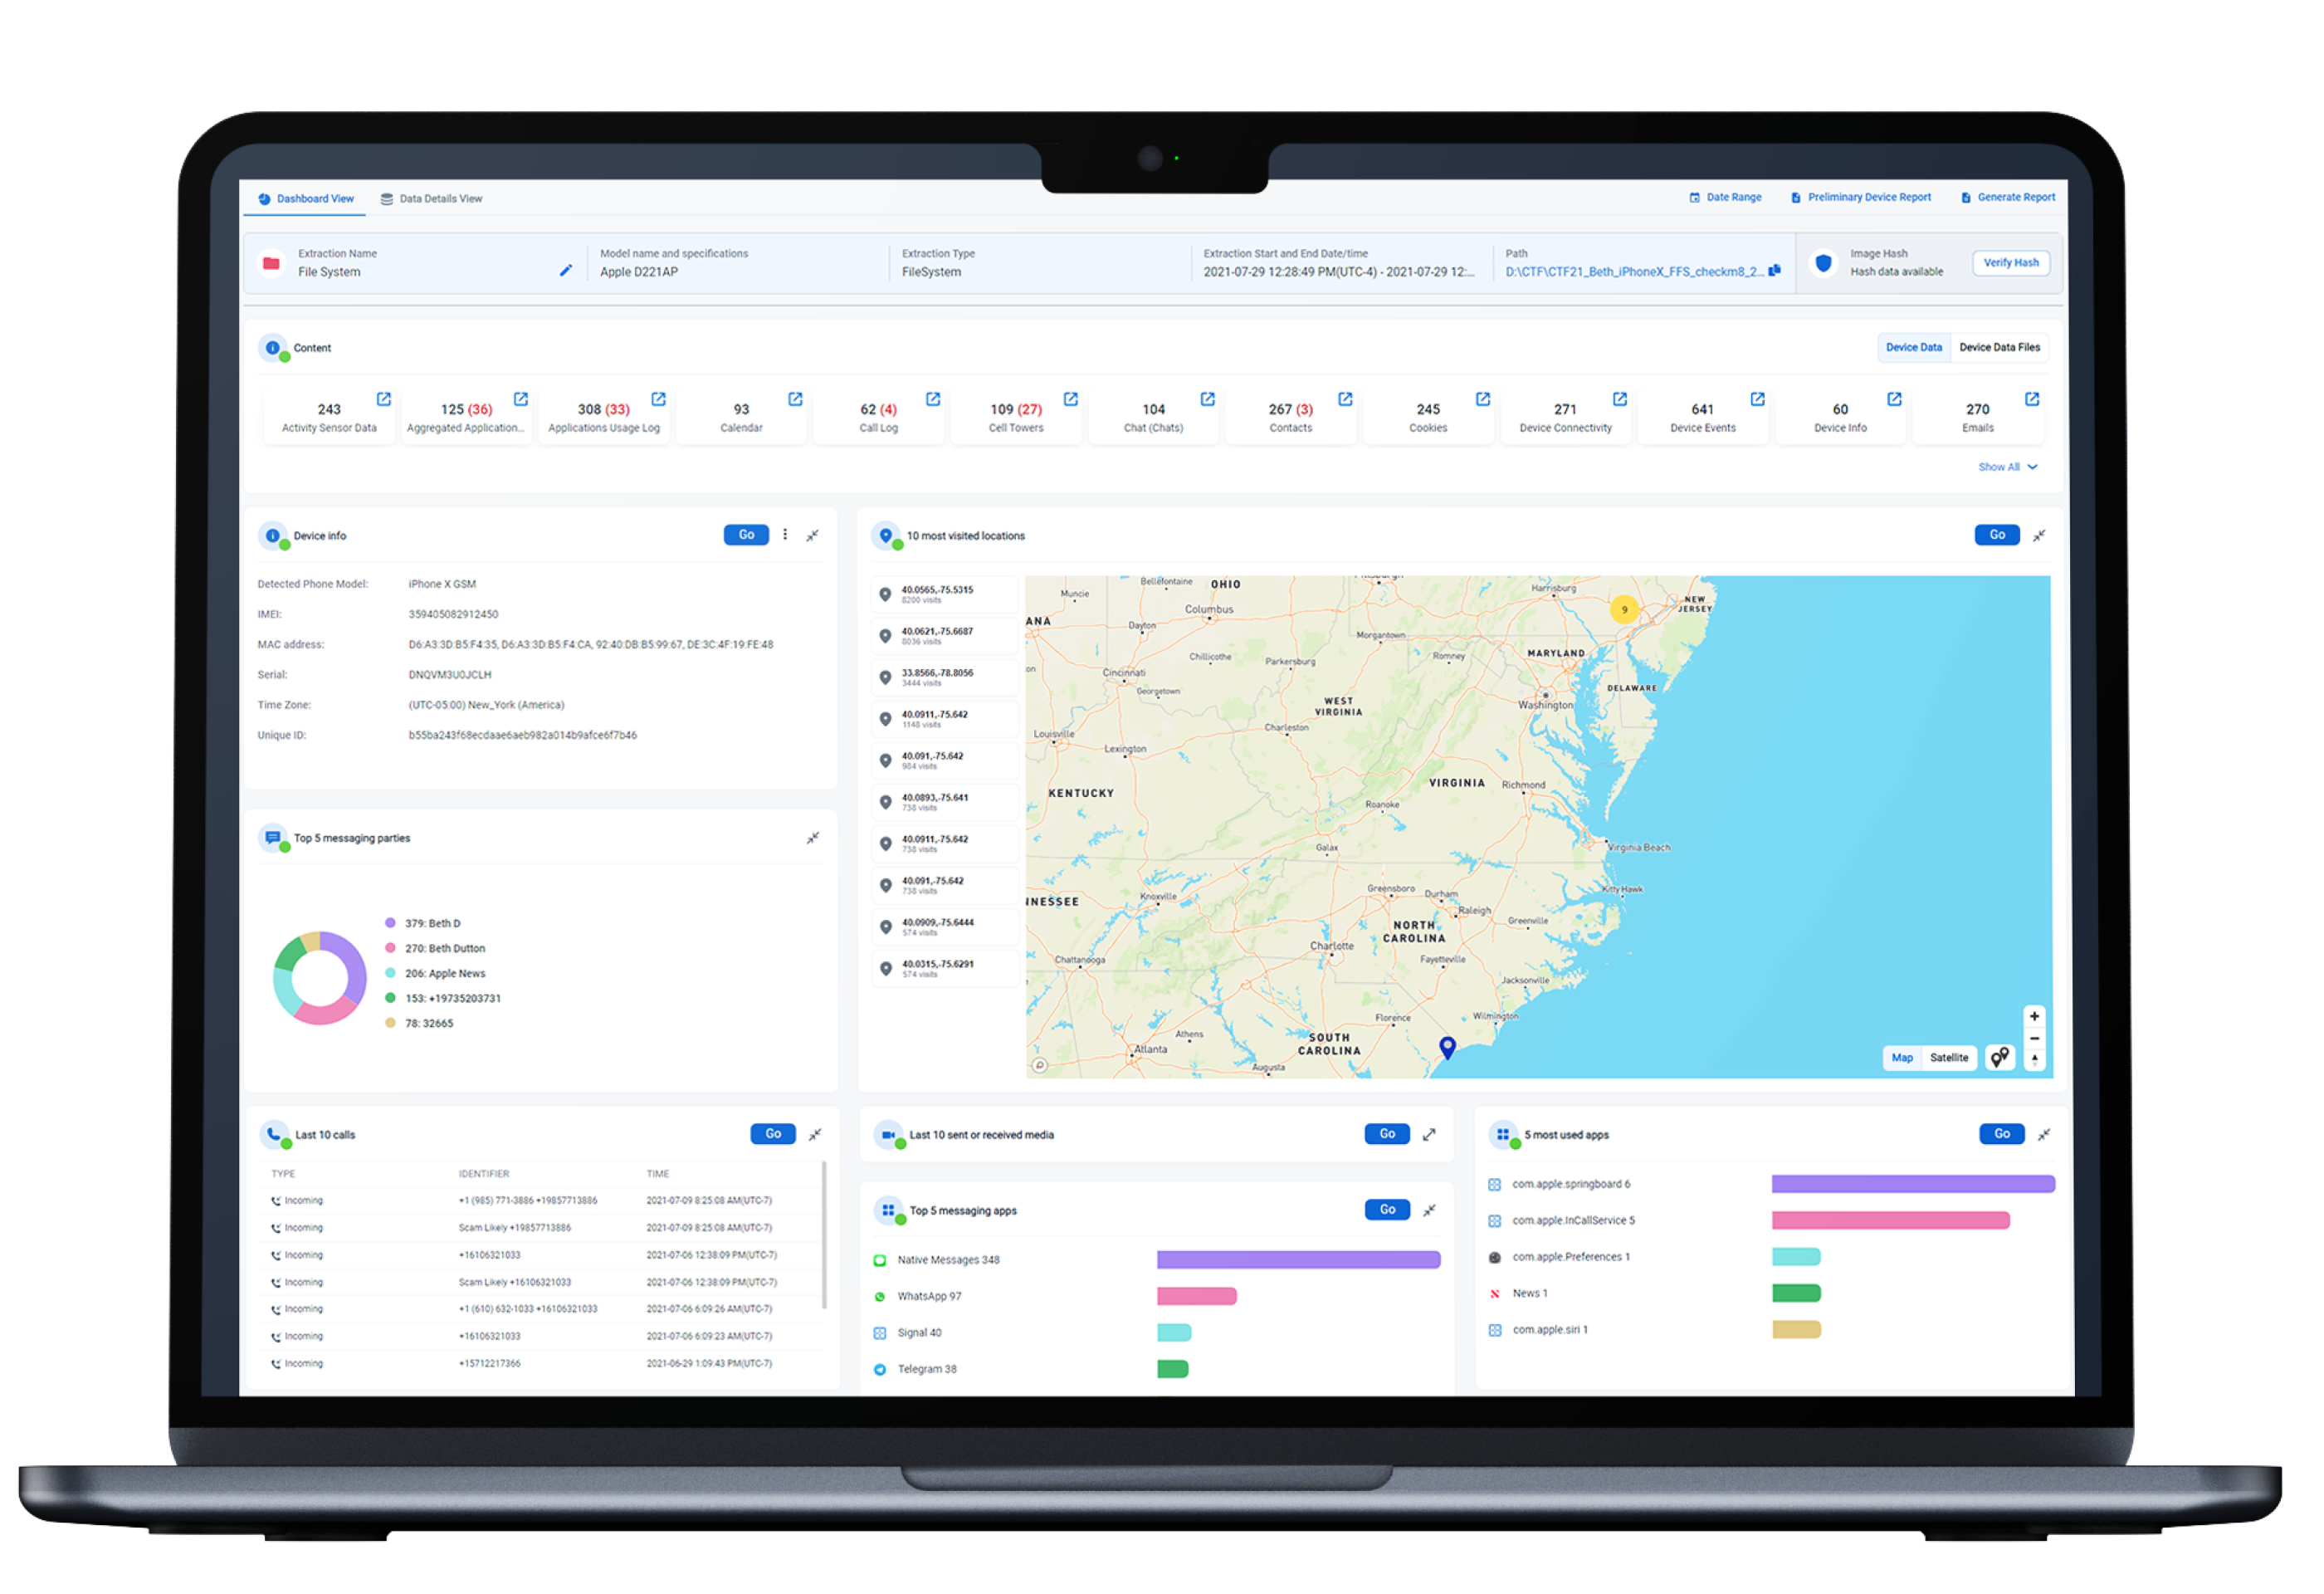This screenshot has width=2324, height=1594.
Task: Switch map to Satellite view
Action: pyautogui.click(x=1948, y=1057)
